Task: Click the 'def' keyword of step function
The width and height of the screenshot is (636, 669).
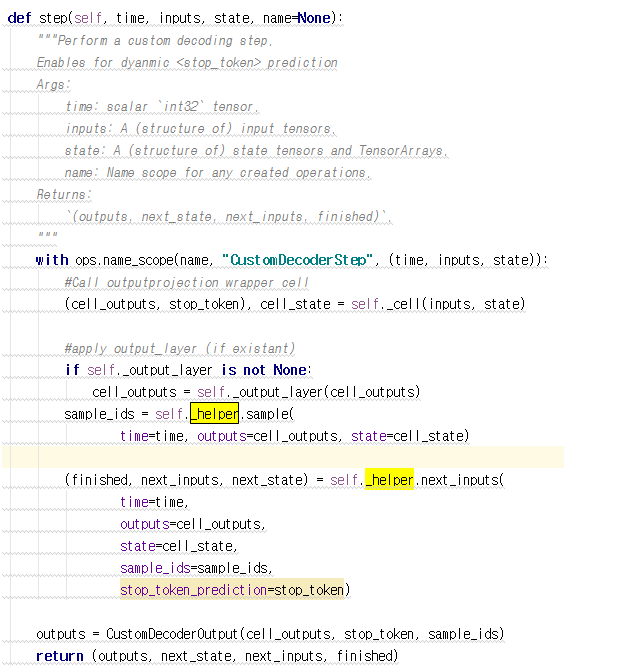Action: point(19,18)
